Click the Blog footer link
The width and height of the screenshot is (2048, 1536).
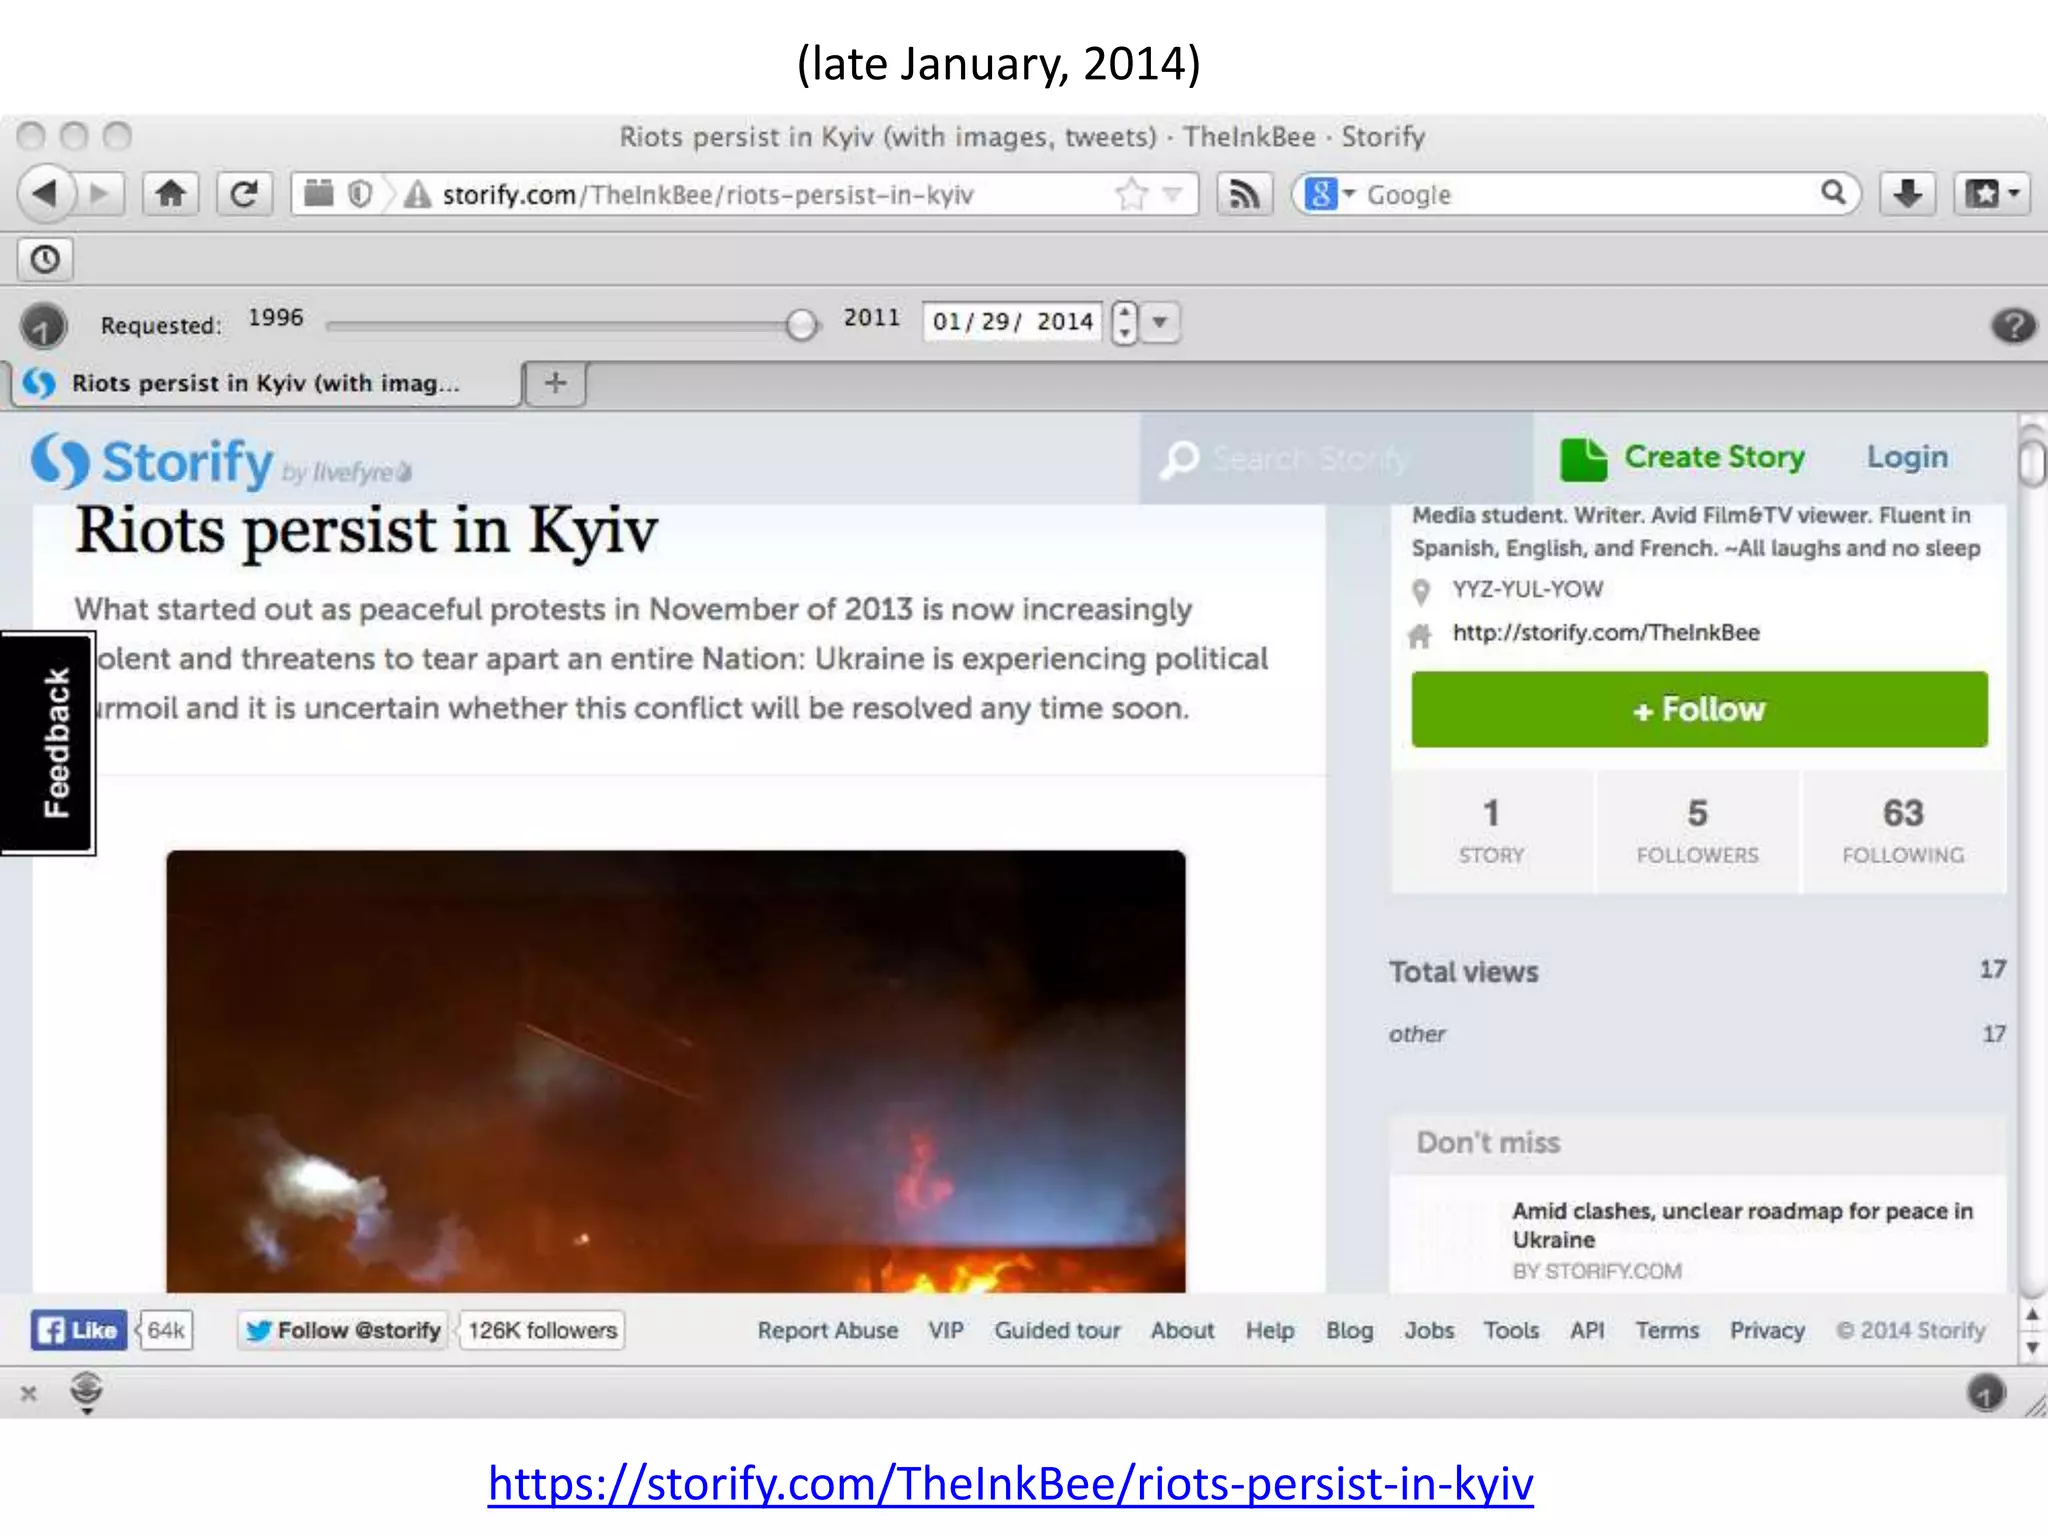coord(1349,1331)
